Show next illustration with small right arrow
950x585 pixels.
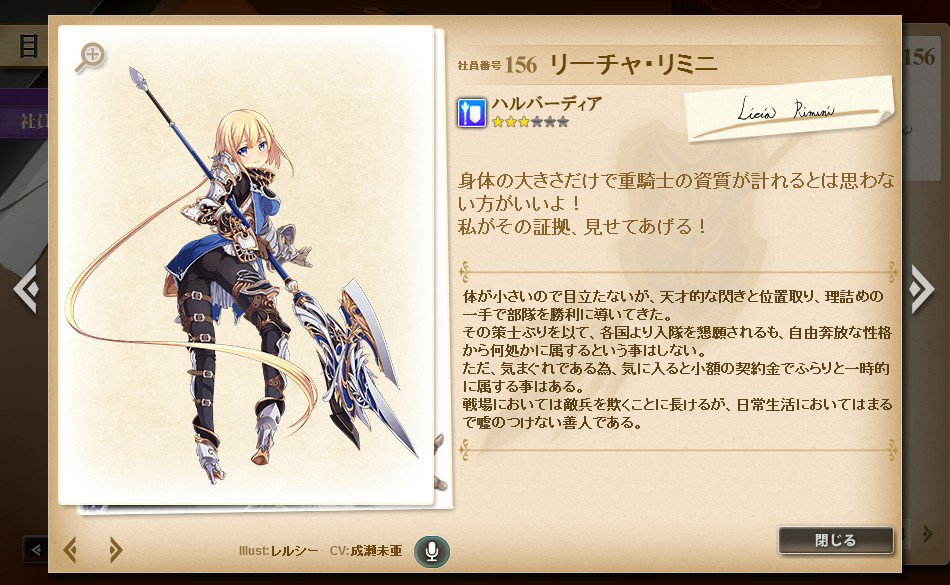point(115,550)
